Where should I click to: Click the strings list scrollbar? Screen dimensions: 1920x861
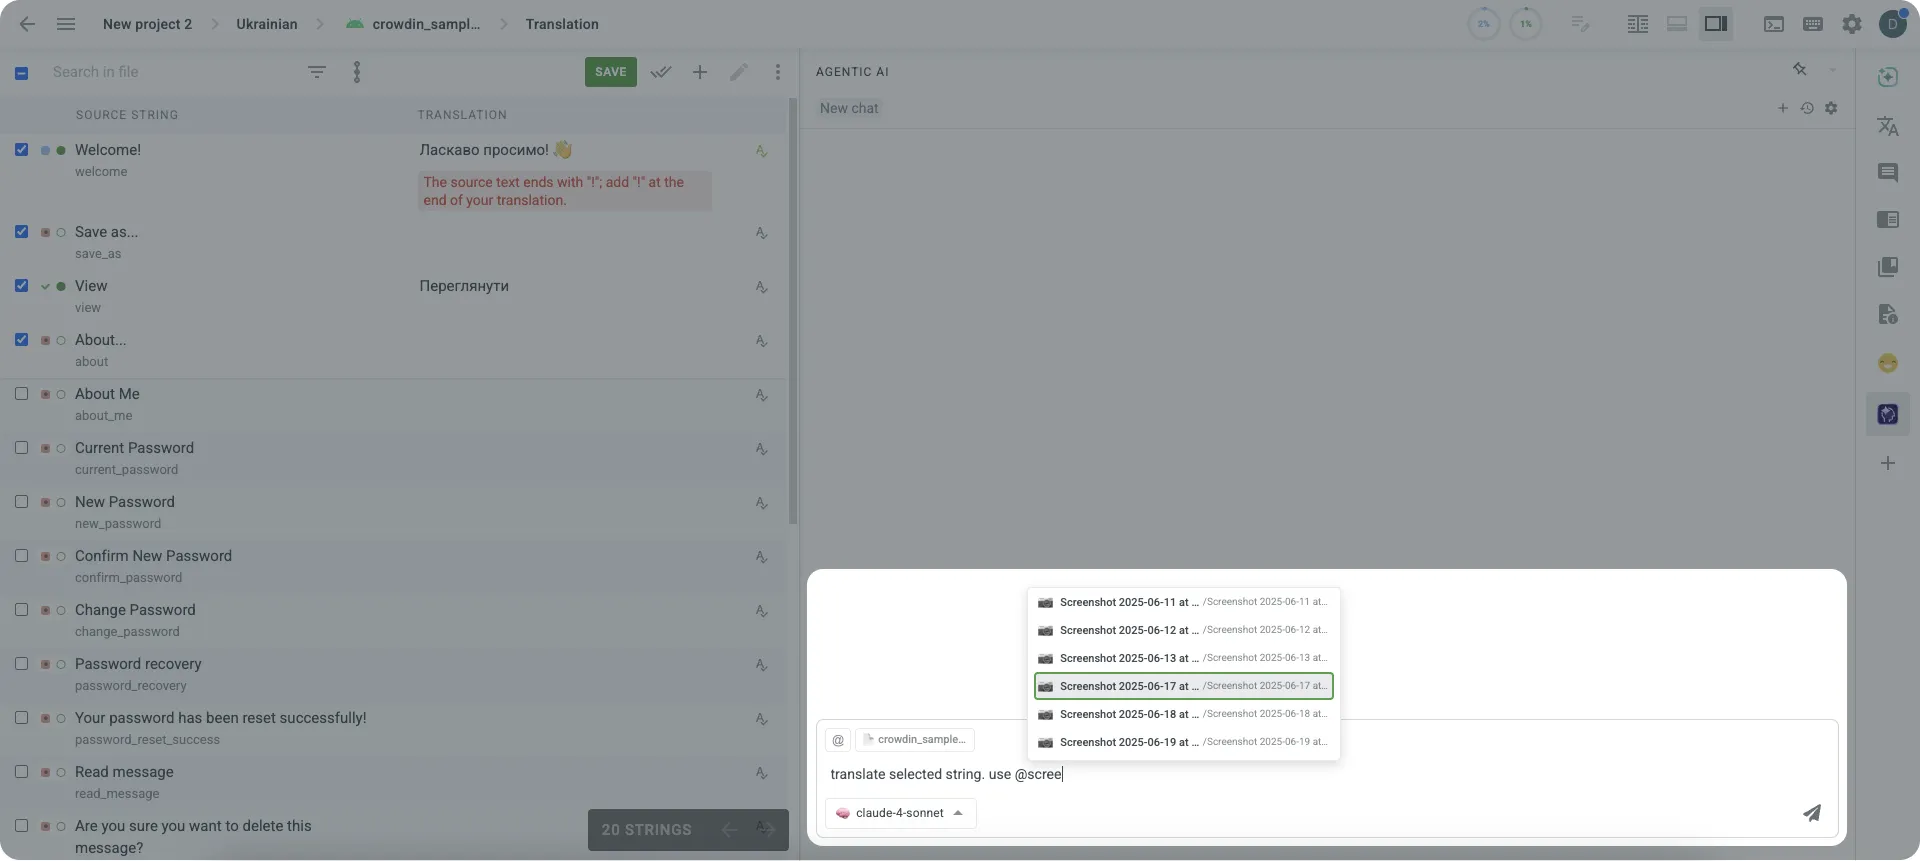[x=793, y=312]
